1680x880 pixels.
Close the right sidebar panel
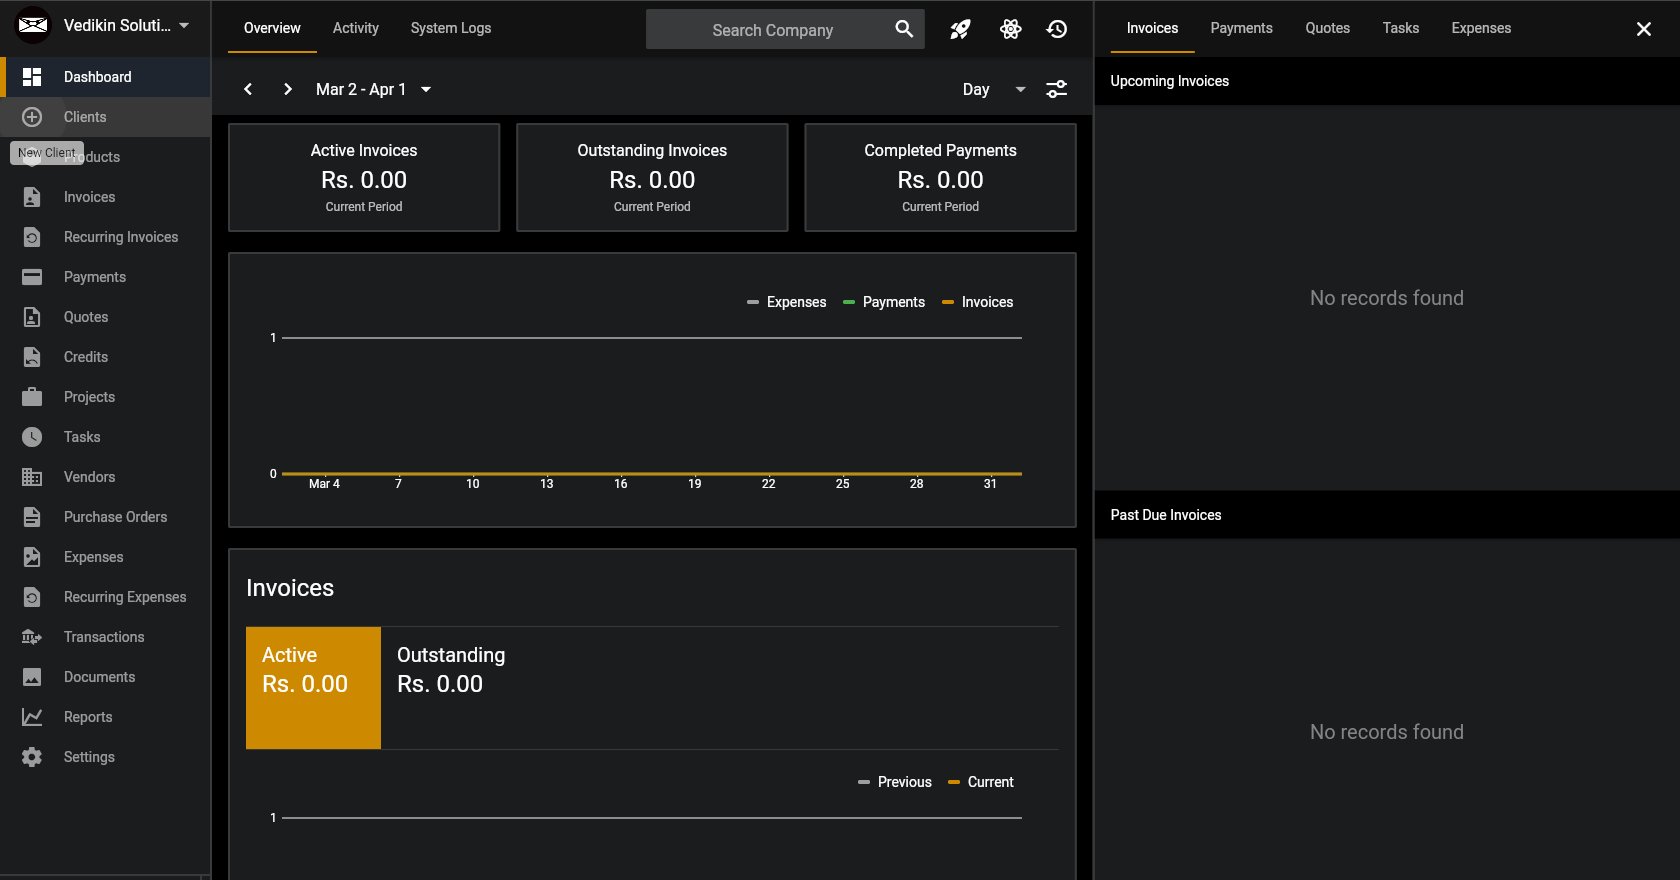pos(1644,29)
